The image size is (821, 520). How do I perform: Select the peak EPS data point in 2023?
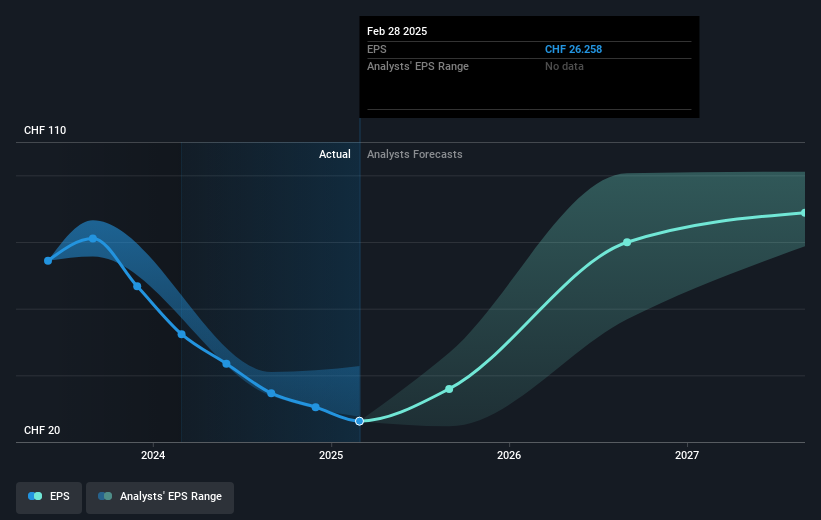[x=93, y=238]
